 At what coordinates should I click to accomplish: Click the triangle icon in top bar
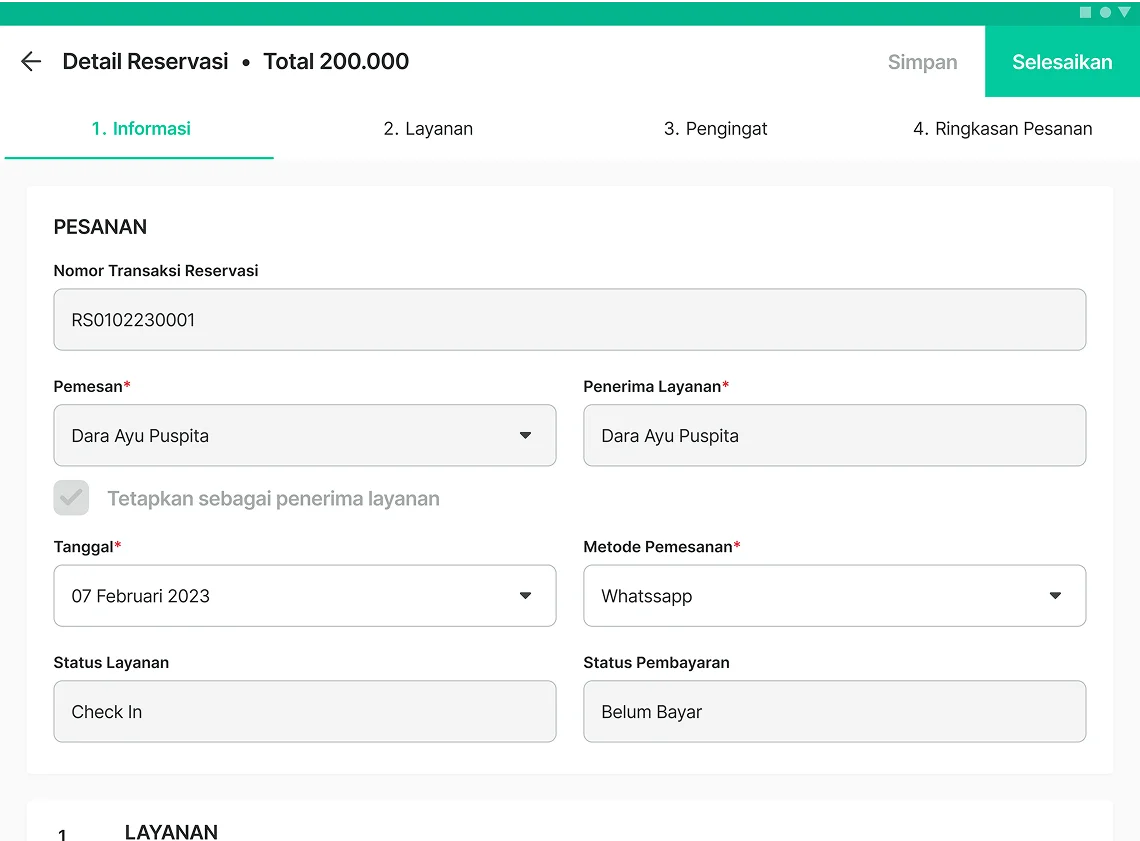(x=1124, y=13)
